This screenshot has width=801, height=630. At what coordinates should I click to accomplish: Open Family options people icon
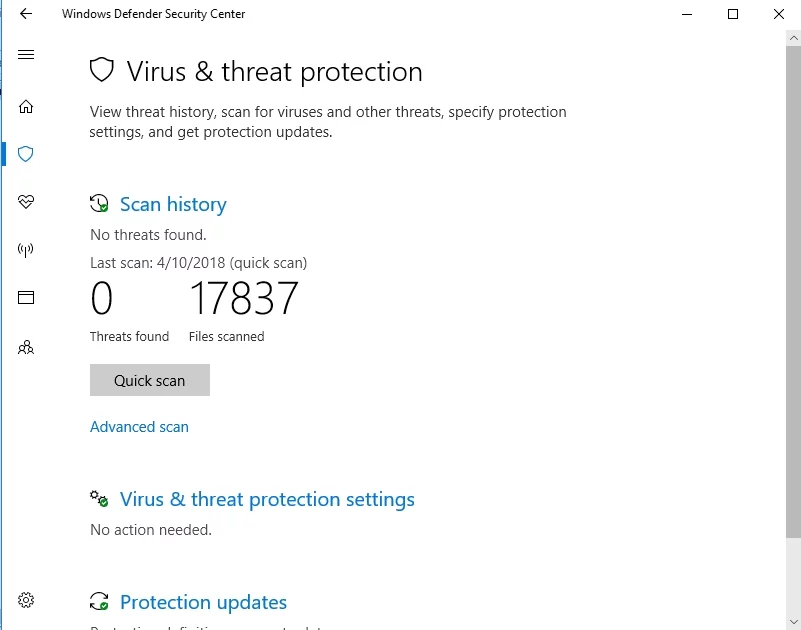click(x=26, y=348)
